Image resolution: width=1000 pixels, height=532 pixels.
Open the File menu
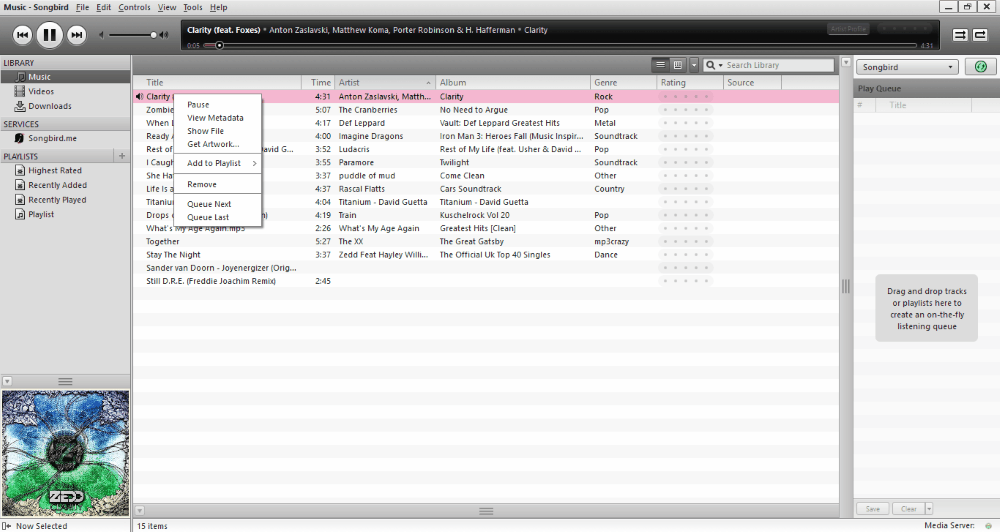(82, 7)
